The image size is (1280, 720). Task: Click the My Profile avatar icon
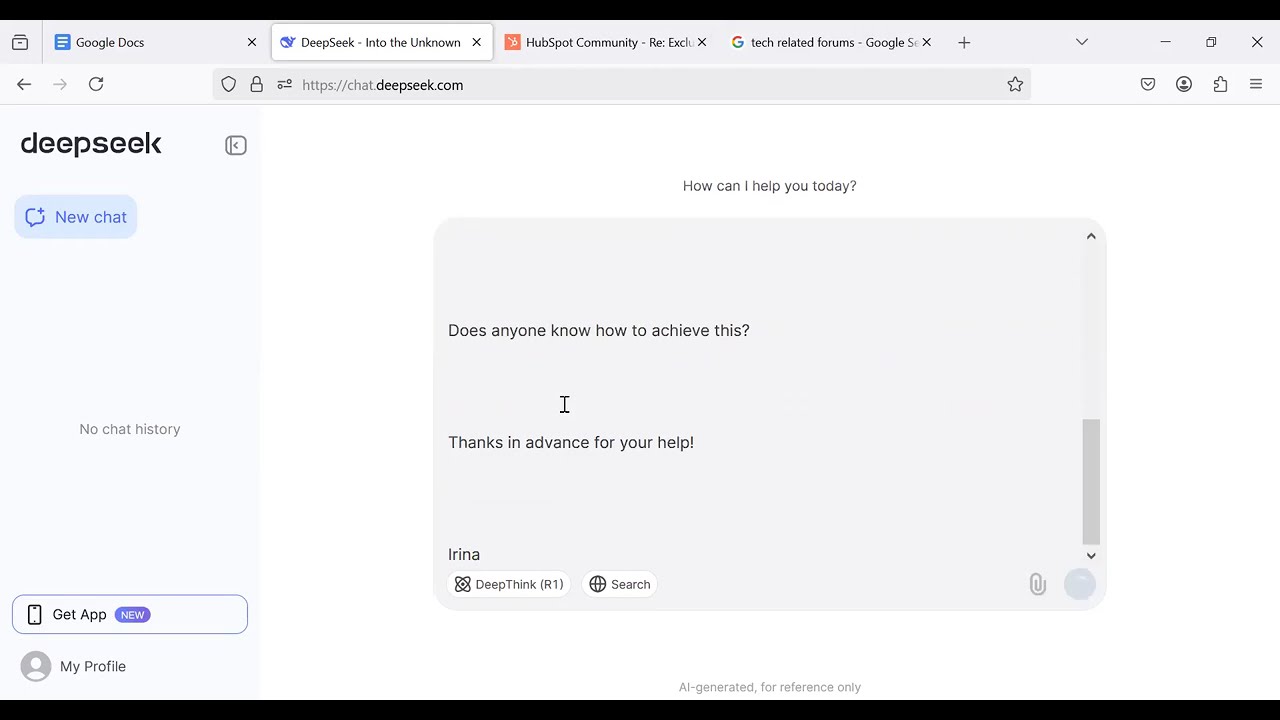(x=36, y=666)
